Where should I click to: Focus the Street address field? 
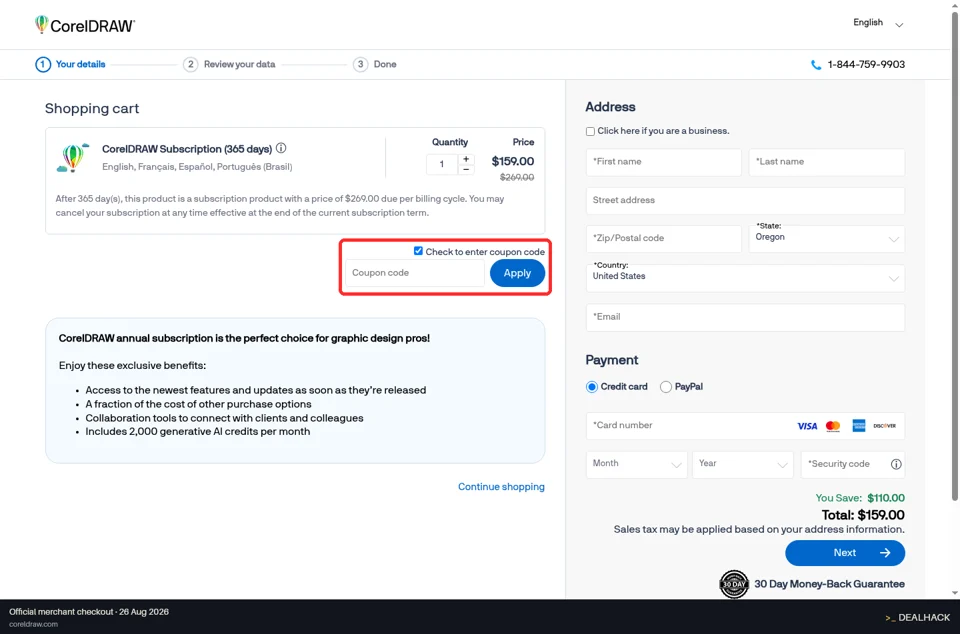pos(745,201)
